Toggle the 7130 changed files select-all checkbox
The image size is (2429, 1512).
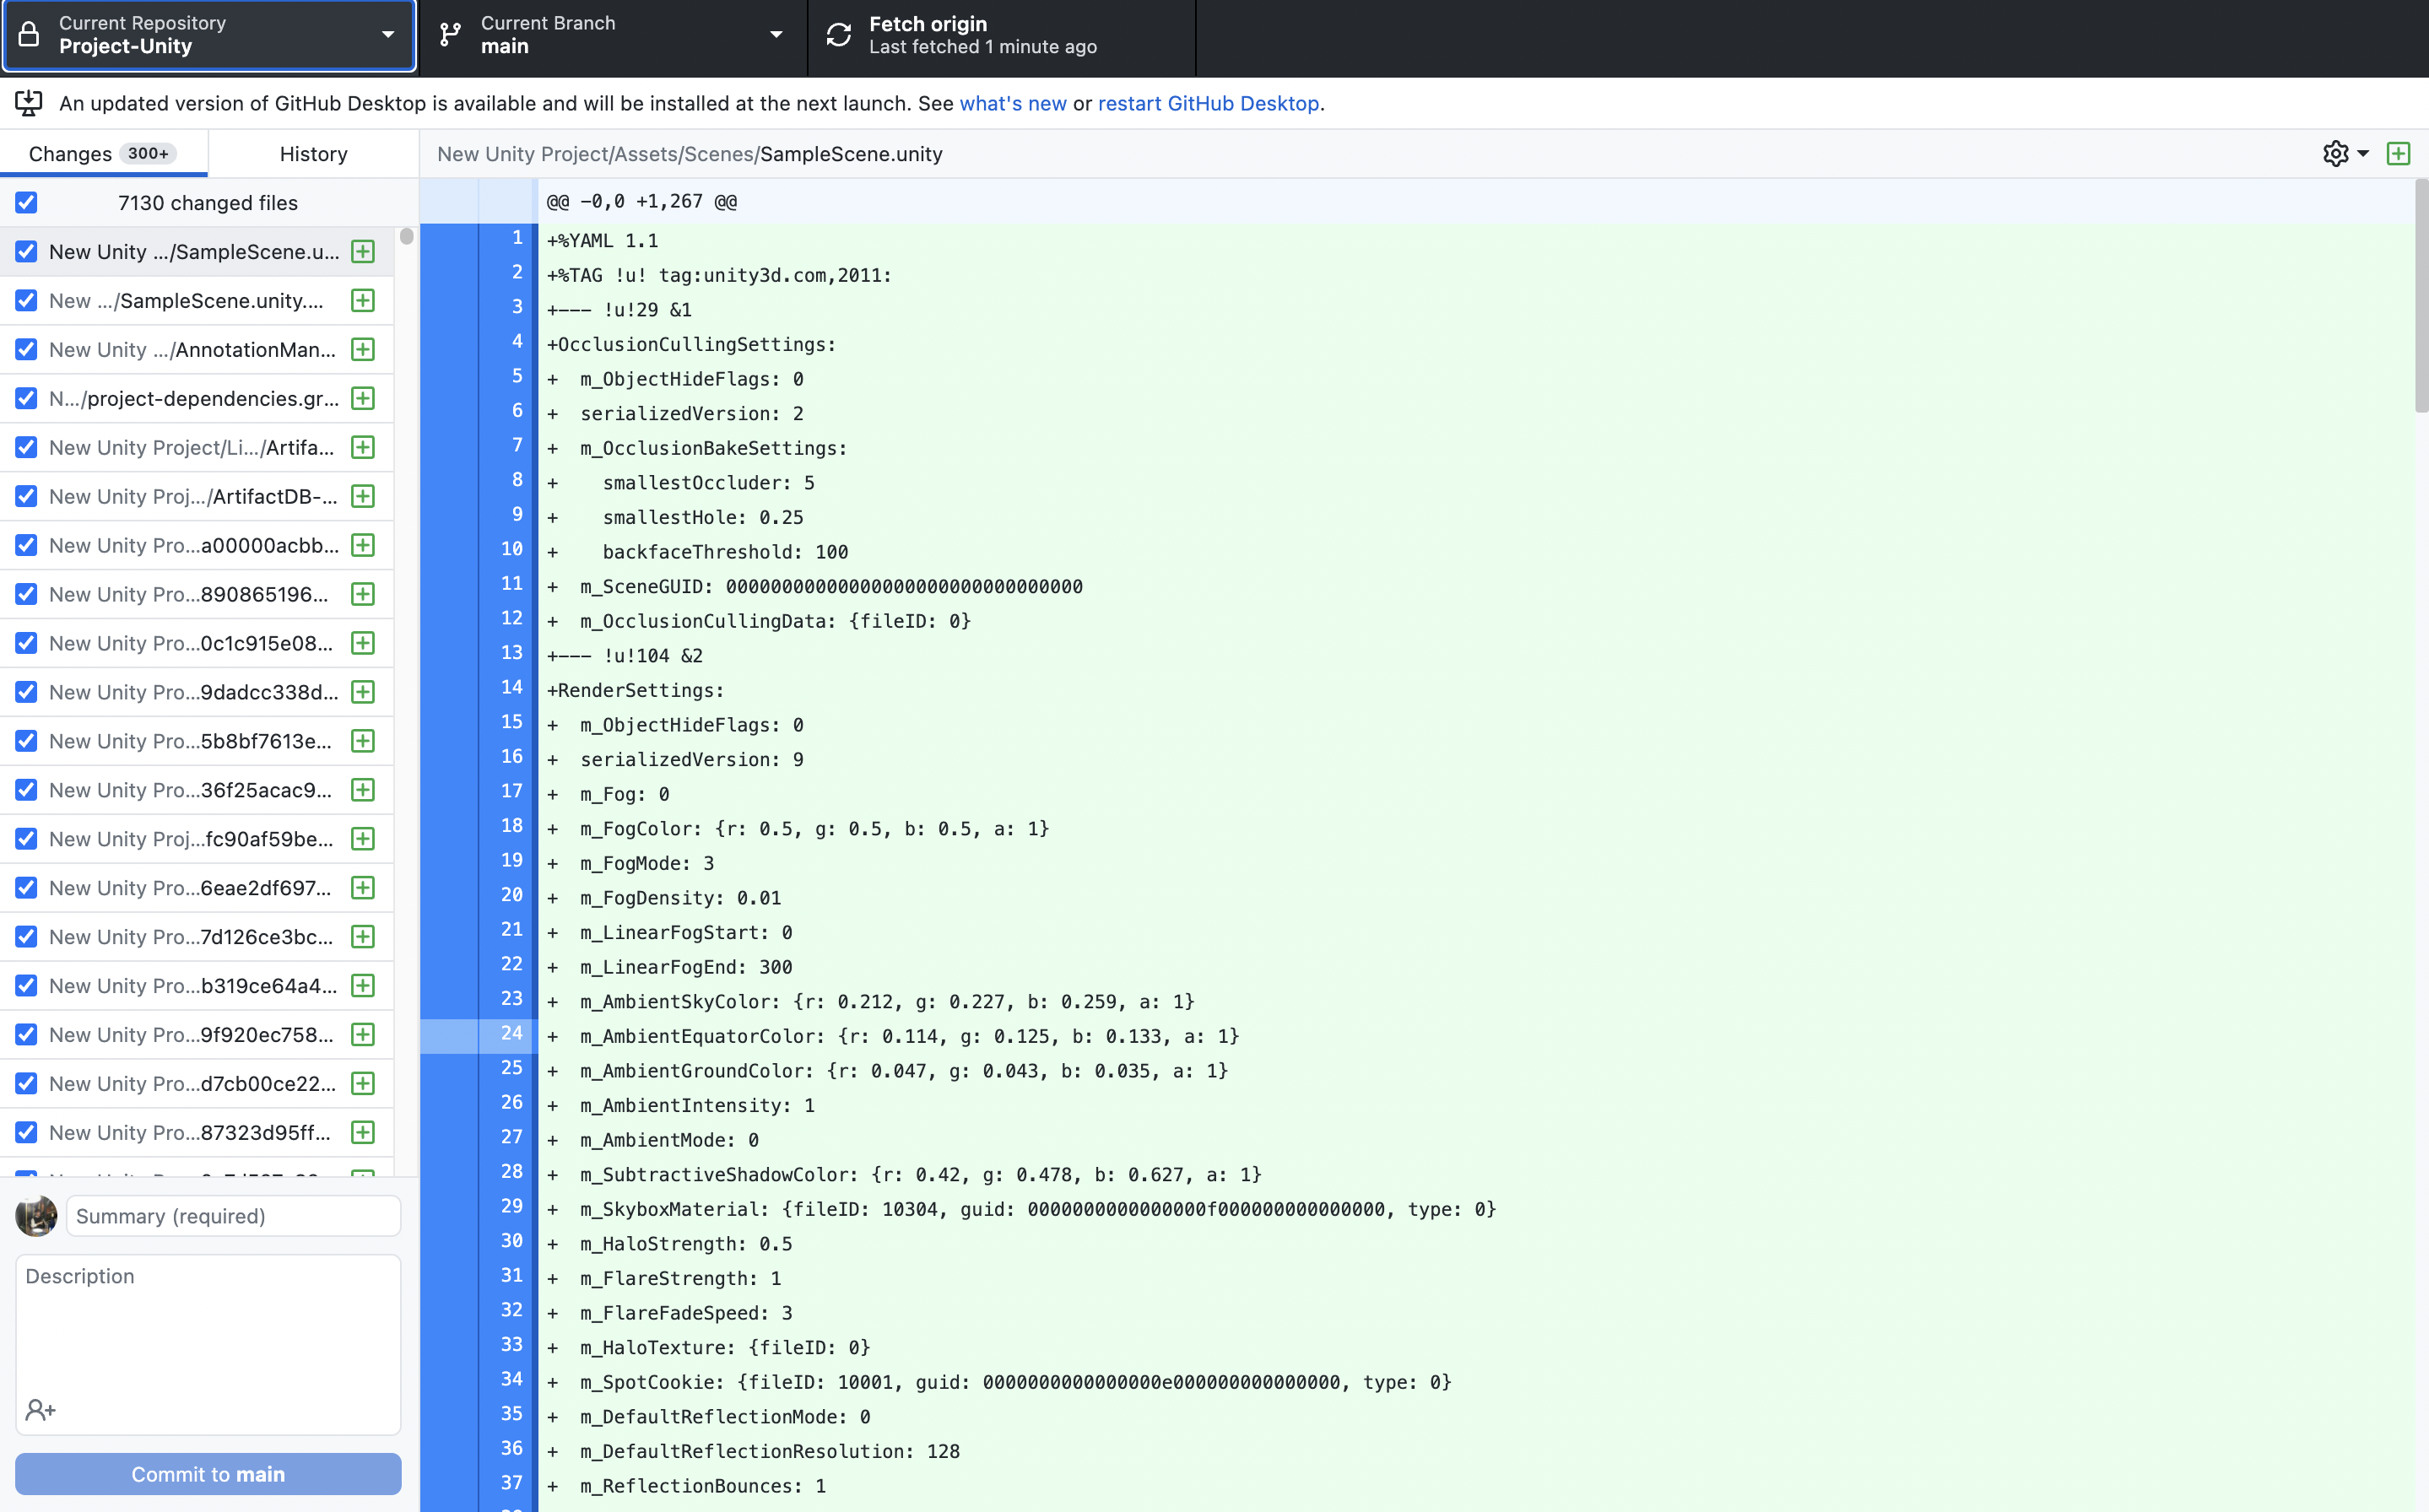27,203
